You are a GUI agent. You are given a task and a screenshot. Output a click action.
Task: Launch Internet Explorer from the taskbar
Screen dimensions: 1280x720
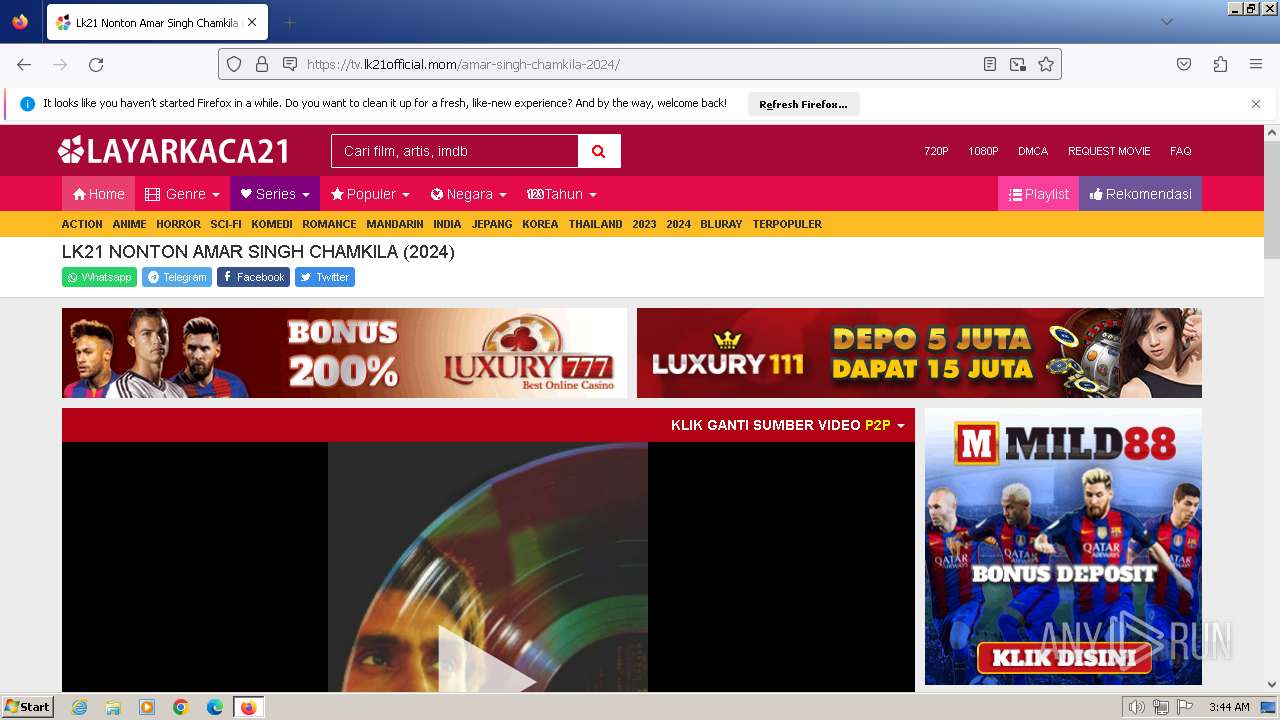79,707
